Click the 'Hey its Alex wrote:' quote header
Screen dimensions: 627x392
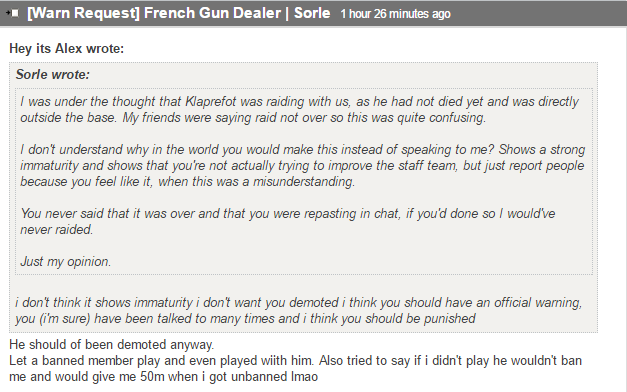tap(67, 48)
